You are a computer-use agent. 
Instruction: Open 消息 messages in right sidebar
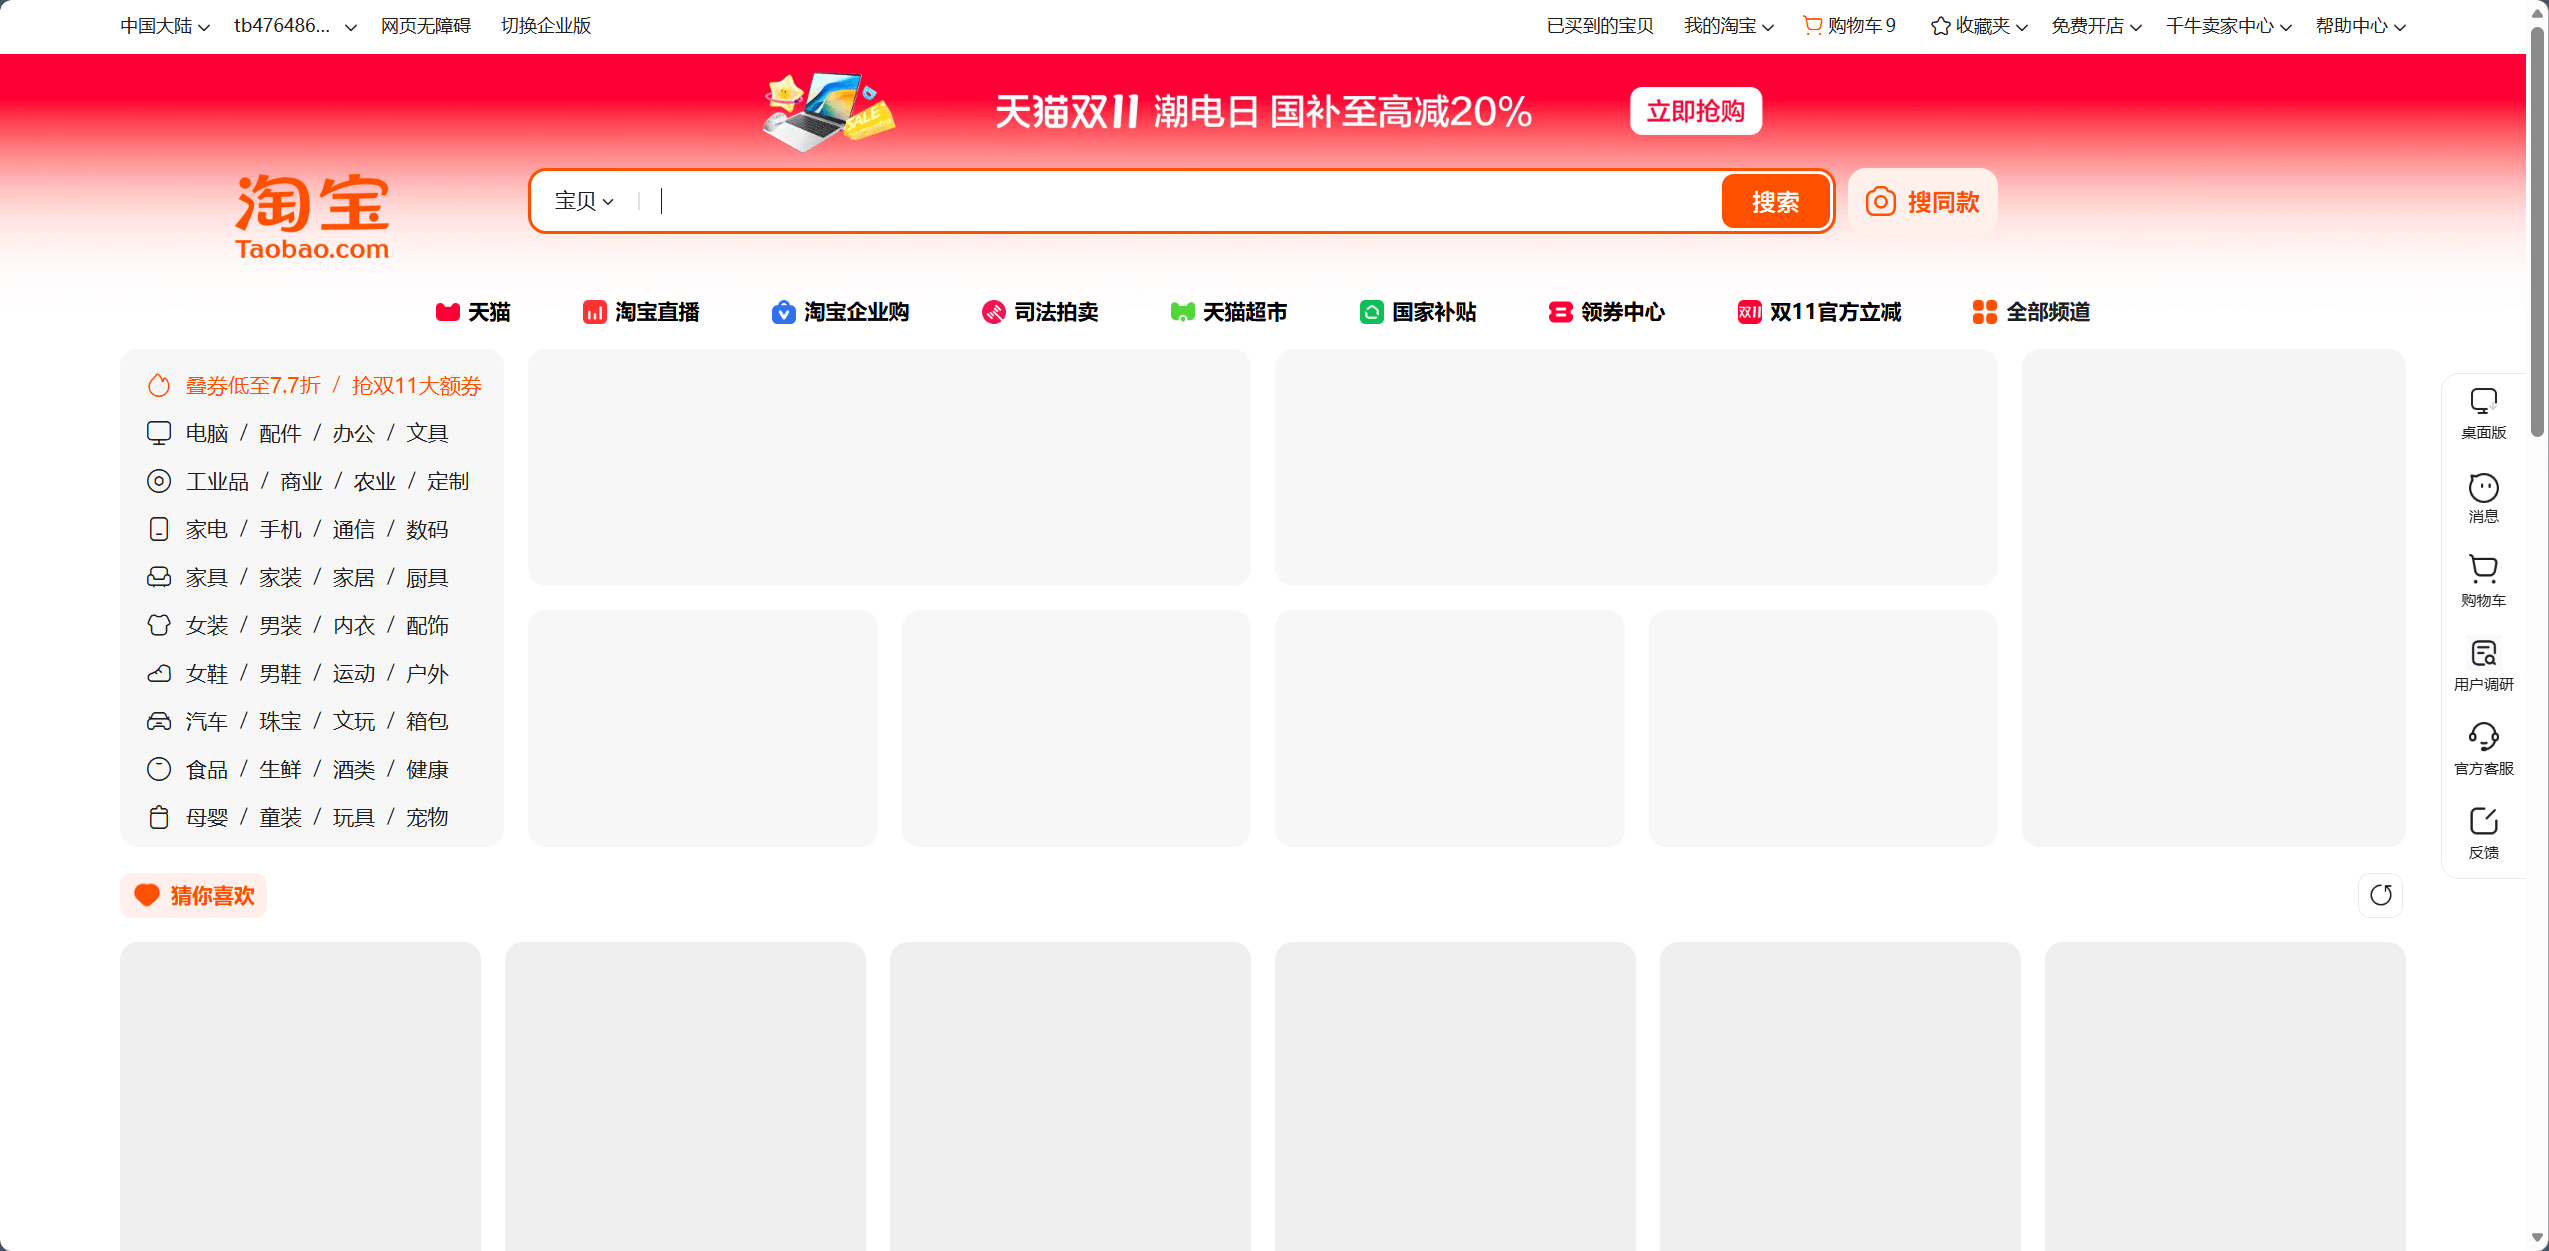2483,497
